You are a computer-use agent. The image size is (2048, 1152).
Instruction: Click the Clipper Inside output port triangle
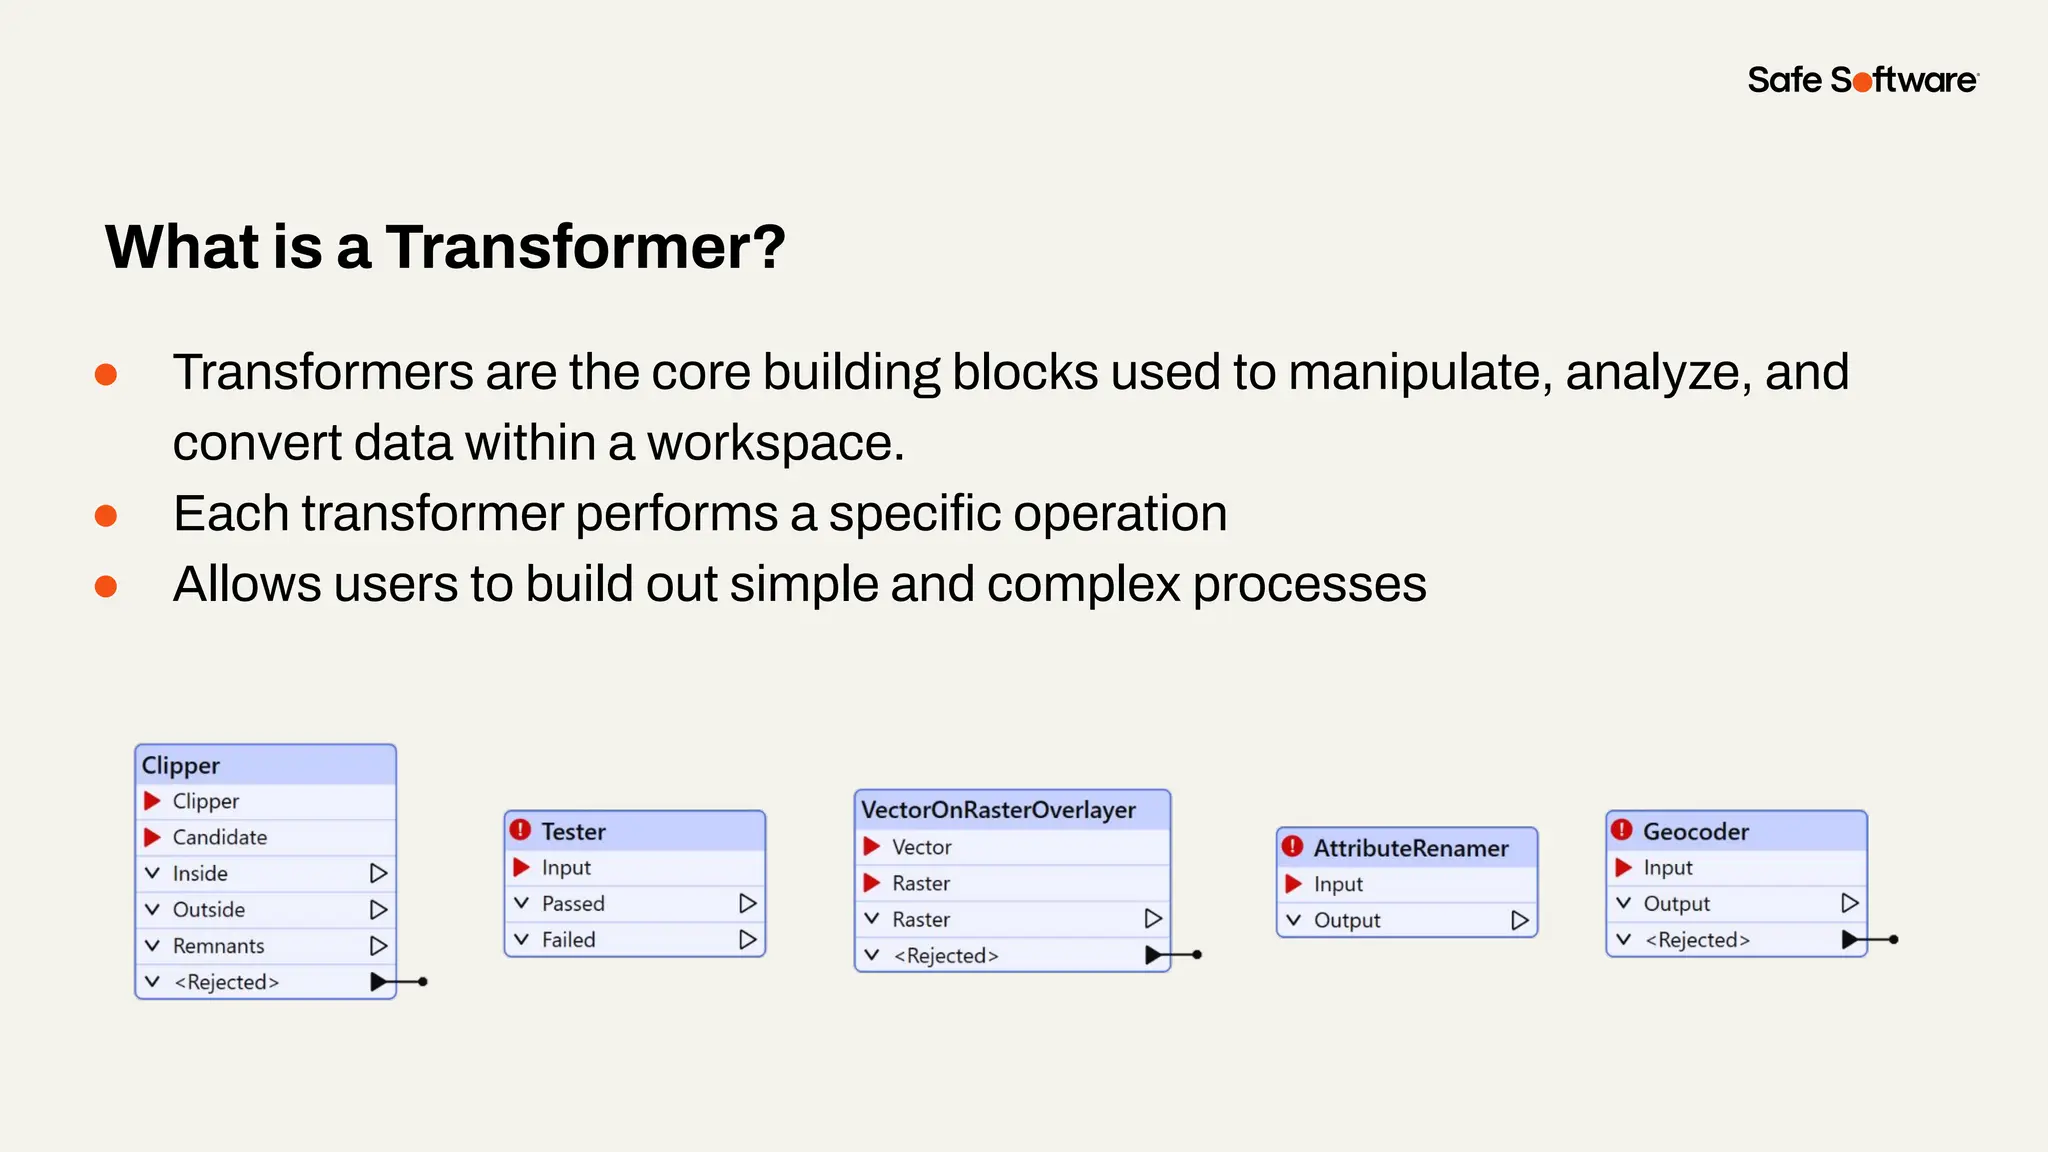click(378, 873)
